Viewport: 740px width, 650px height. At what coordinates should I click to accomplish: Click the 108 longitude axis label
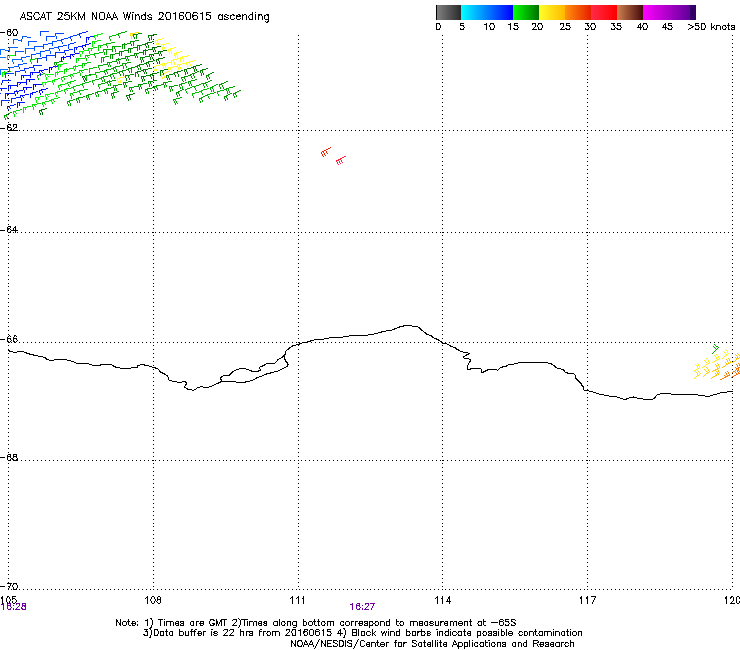click(153, 600)
